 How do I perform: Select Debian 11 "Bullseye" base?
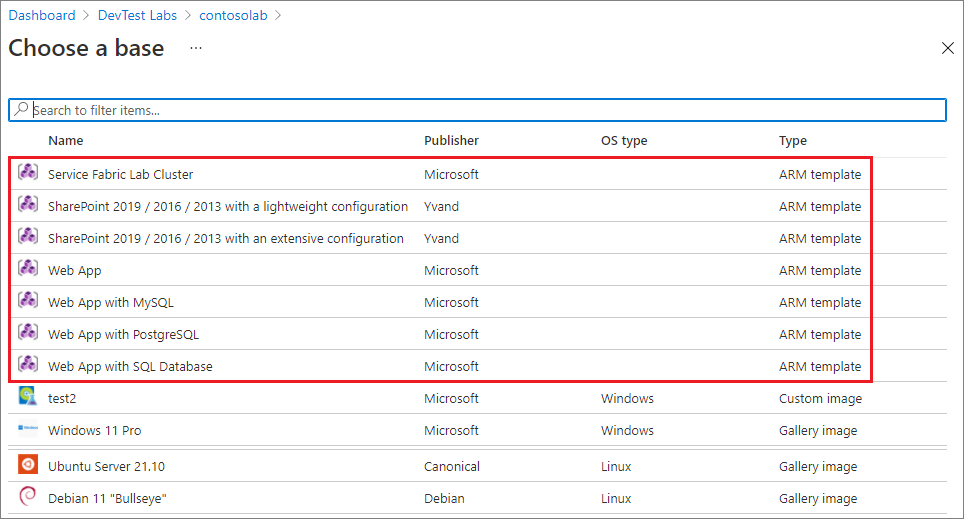coord(108,499)
